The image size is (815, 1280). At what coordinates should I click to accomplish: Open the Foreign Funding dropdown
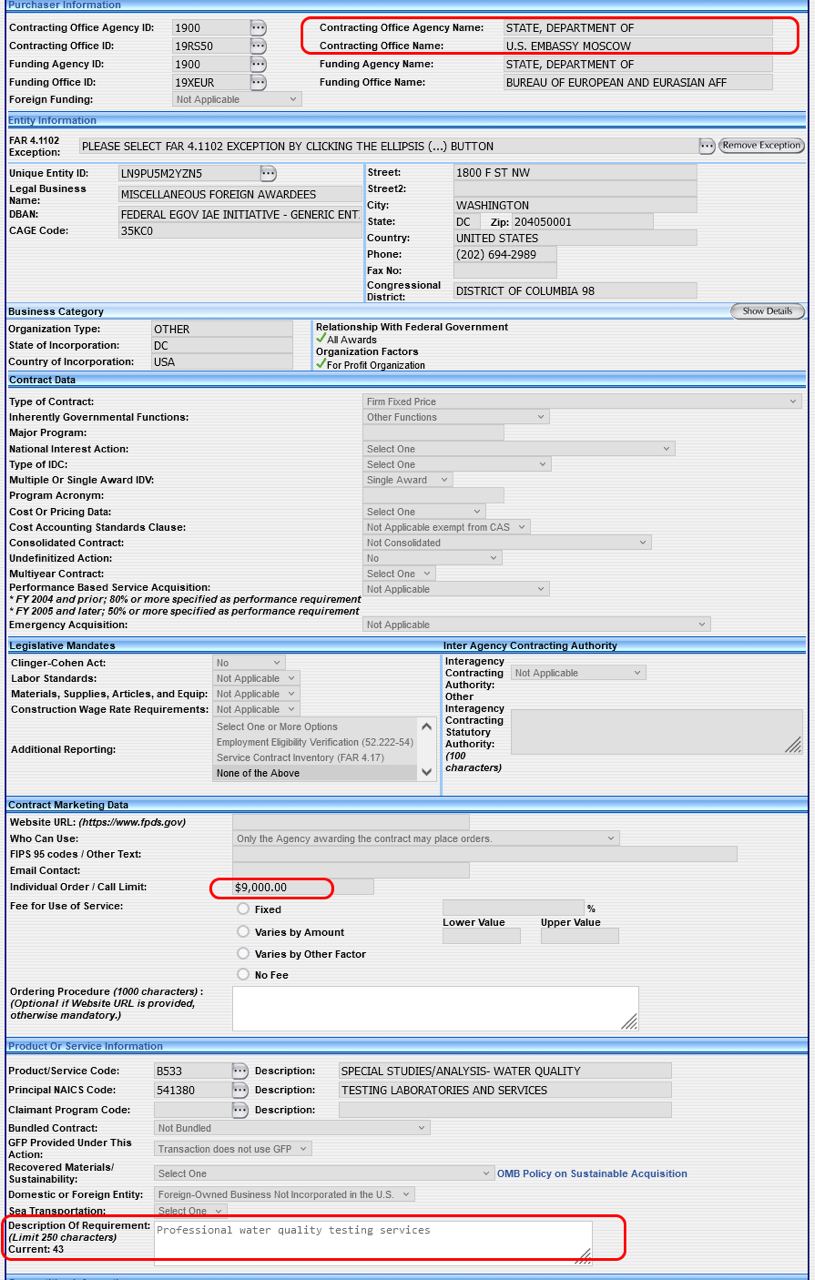[x=237, y=100]
